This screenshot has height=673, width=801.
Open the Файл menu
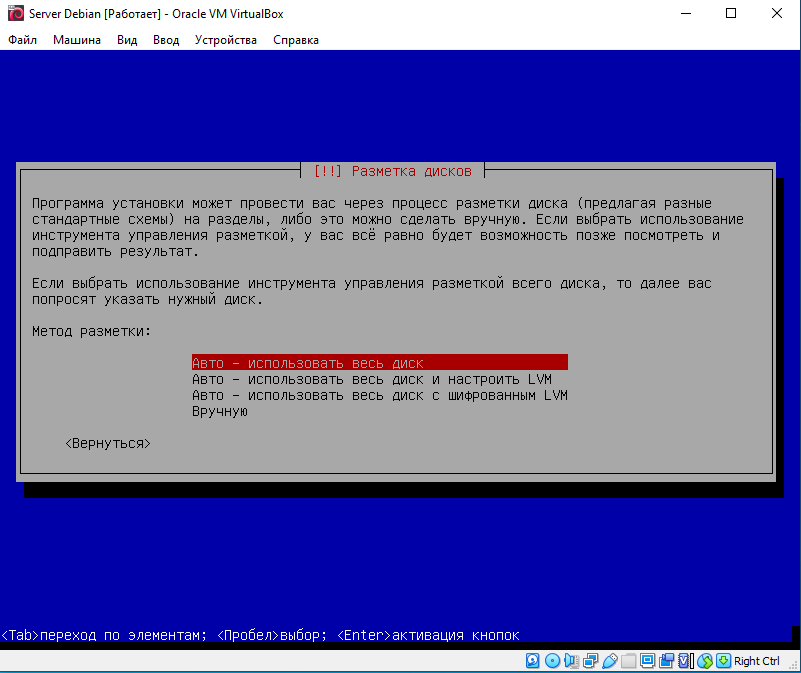tap(22, 40)
